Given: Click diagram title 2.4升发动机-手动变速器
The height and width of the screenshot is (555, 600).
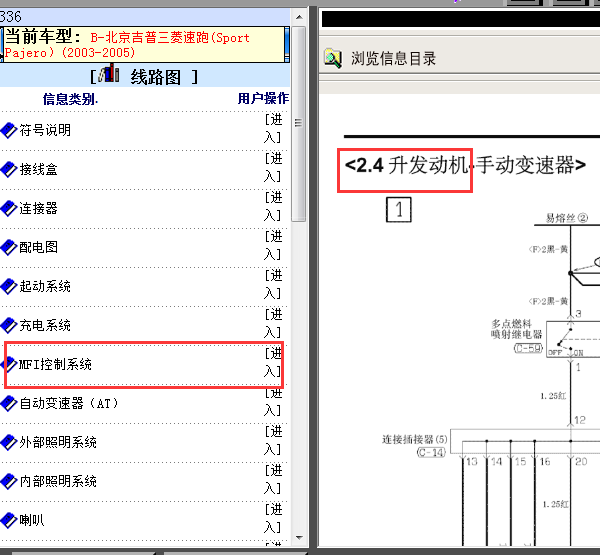Looking at the screenshot, I should click(x=465, y=165).
